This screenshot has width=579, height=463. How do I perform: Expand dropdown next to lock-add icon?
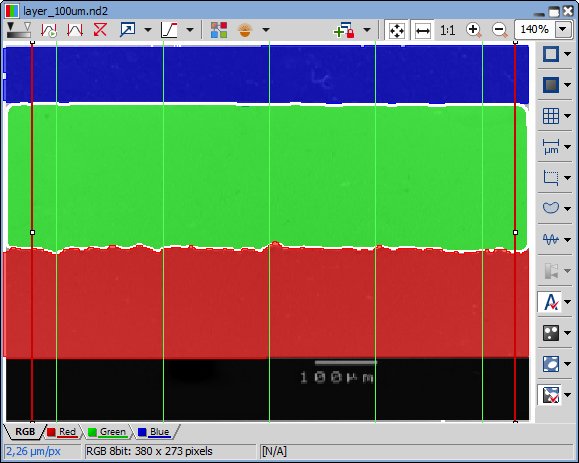tap(367, 30)
